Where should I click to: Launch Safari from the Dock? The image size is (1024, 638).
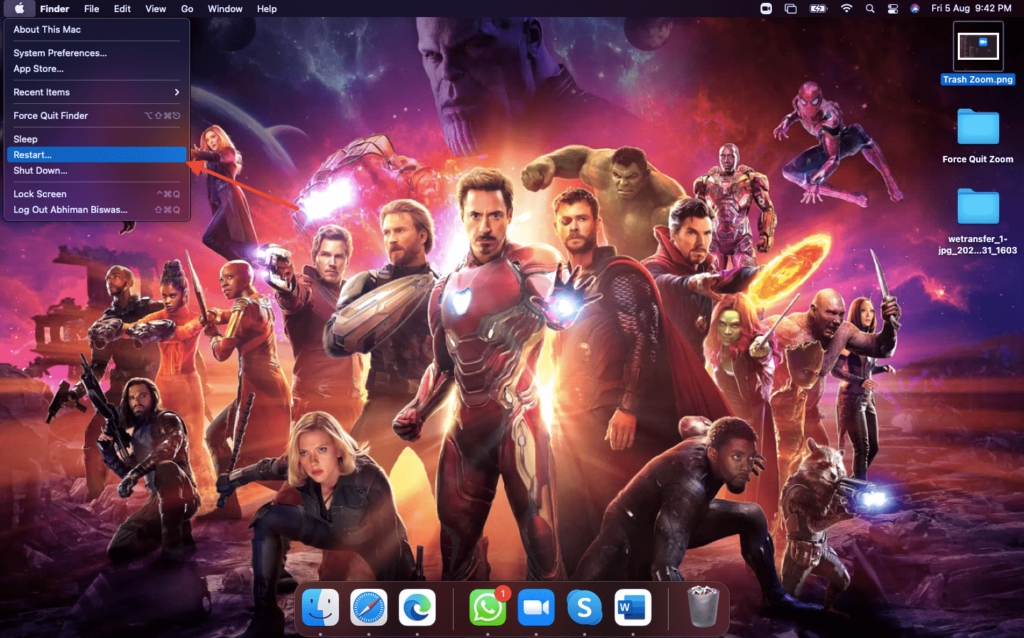(x=369, y=607)
